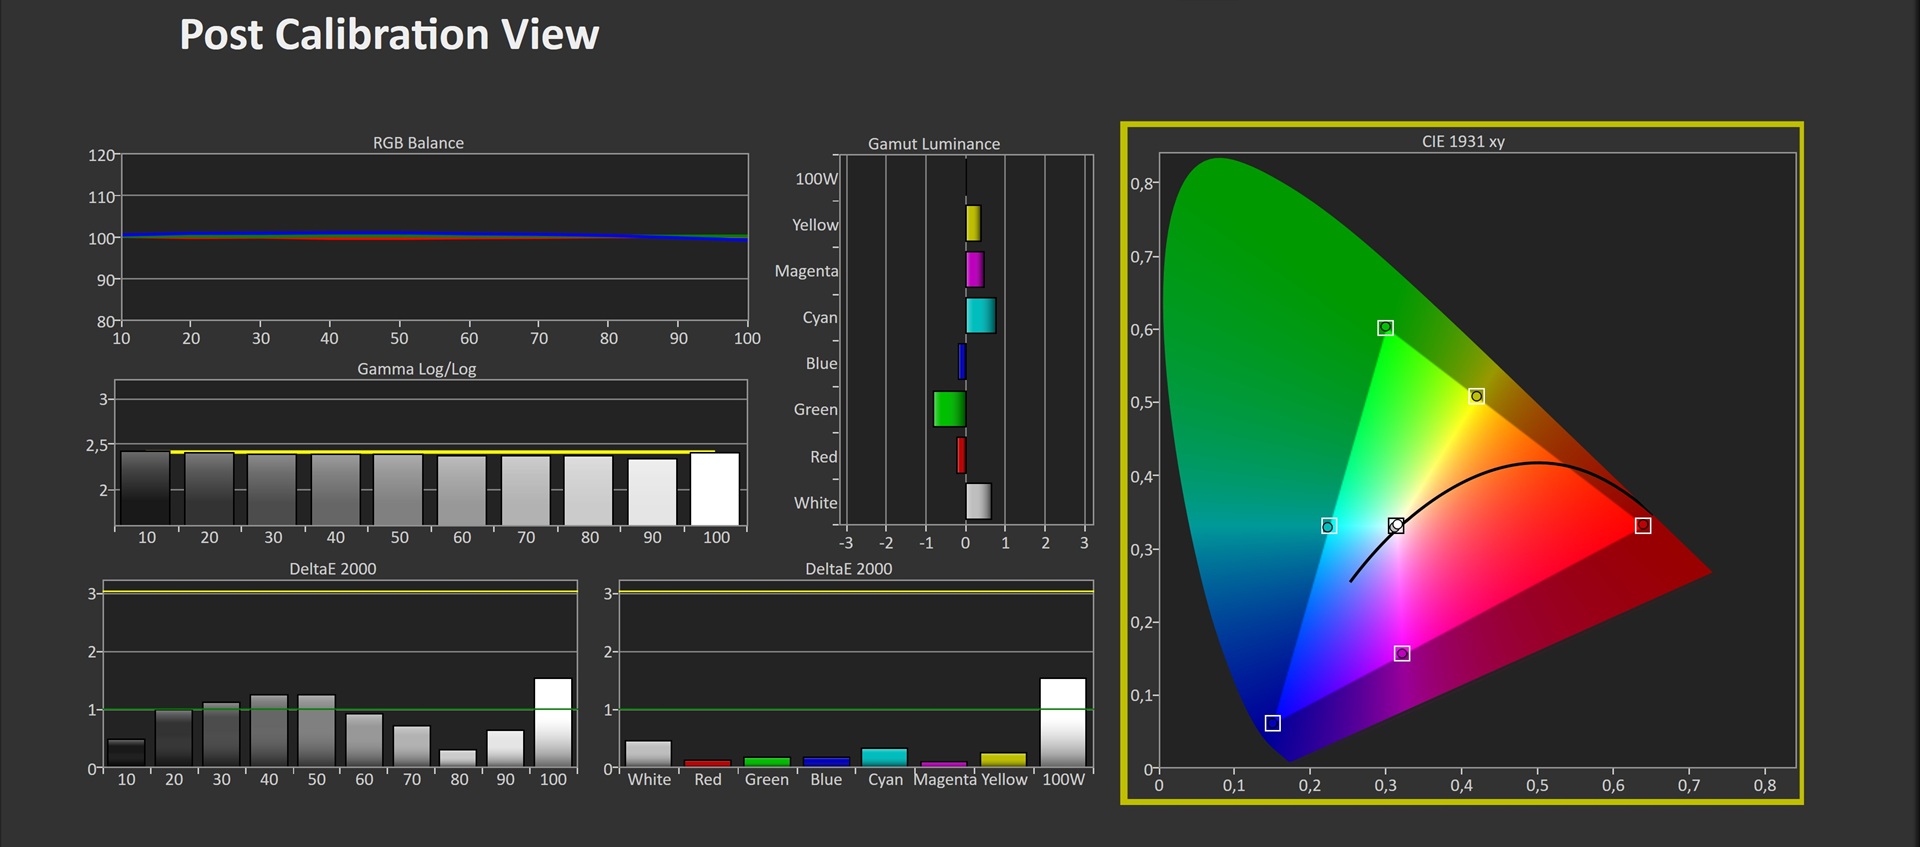Select the magenta bar in Gamut Luminance chart

(974, 270)
